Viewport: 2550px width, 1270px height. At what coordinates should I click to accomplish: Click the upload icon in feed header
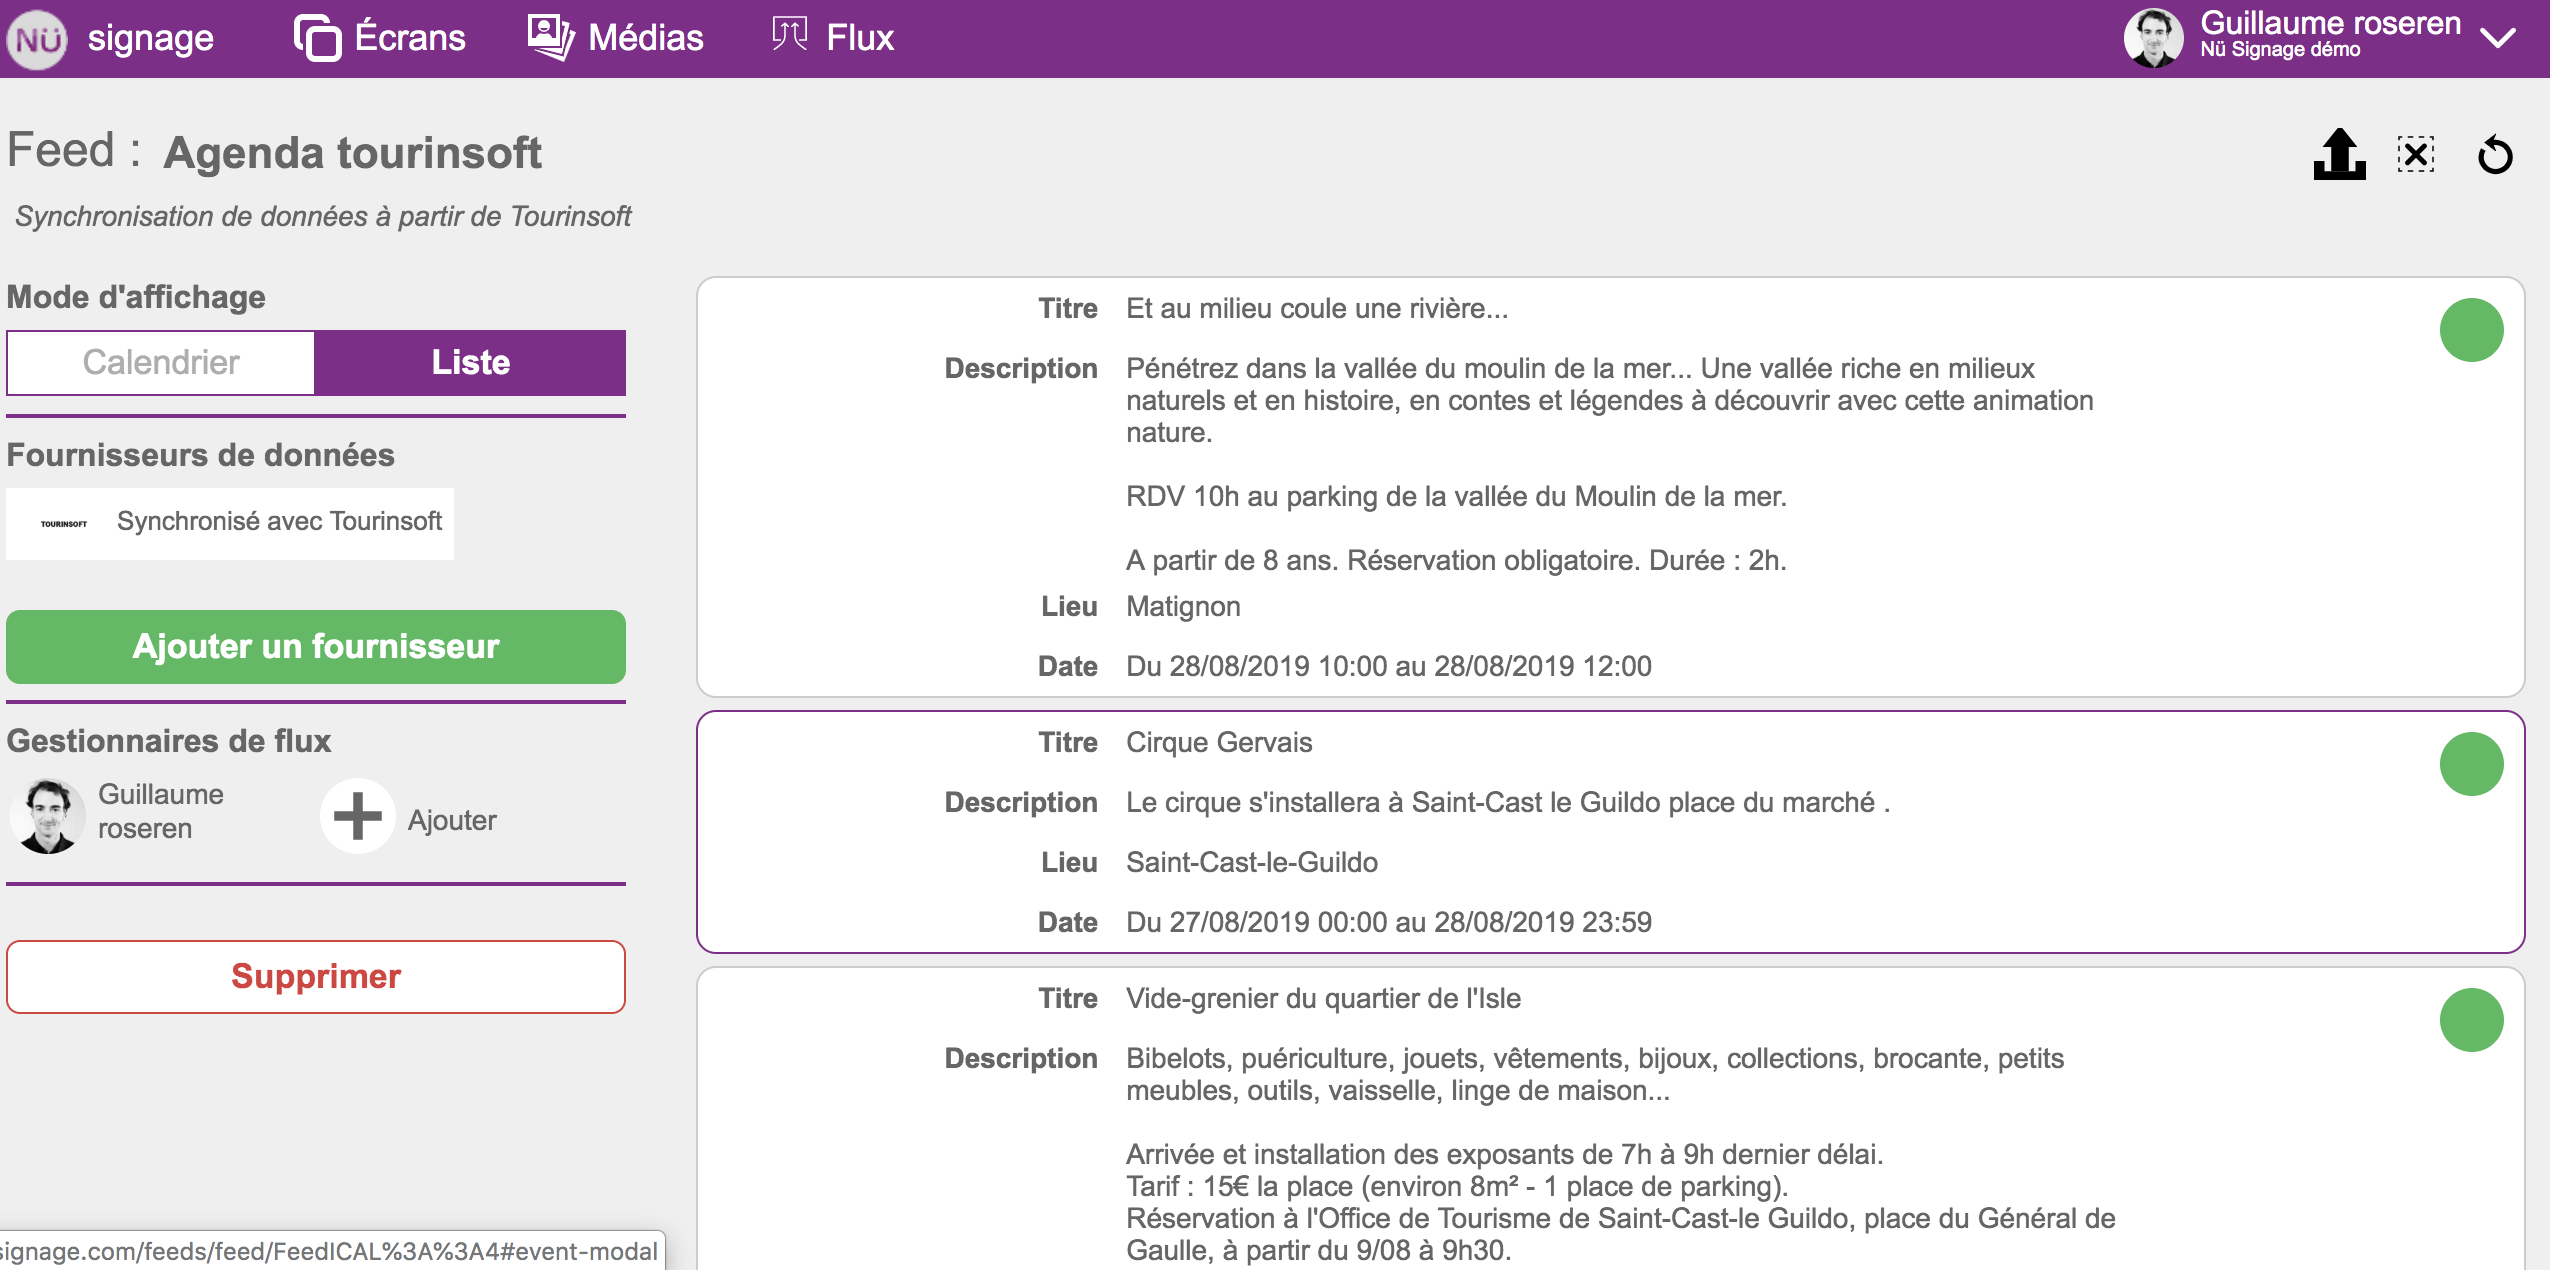pos(2339,155)
